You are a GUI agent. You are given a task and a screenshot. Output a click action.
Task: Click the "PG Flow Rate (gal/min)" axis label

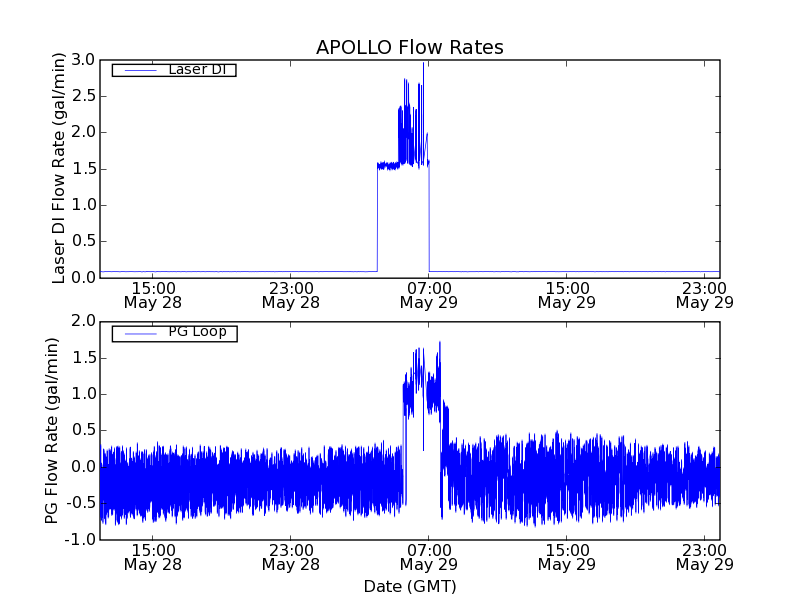(x=52, y=430)
